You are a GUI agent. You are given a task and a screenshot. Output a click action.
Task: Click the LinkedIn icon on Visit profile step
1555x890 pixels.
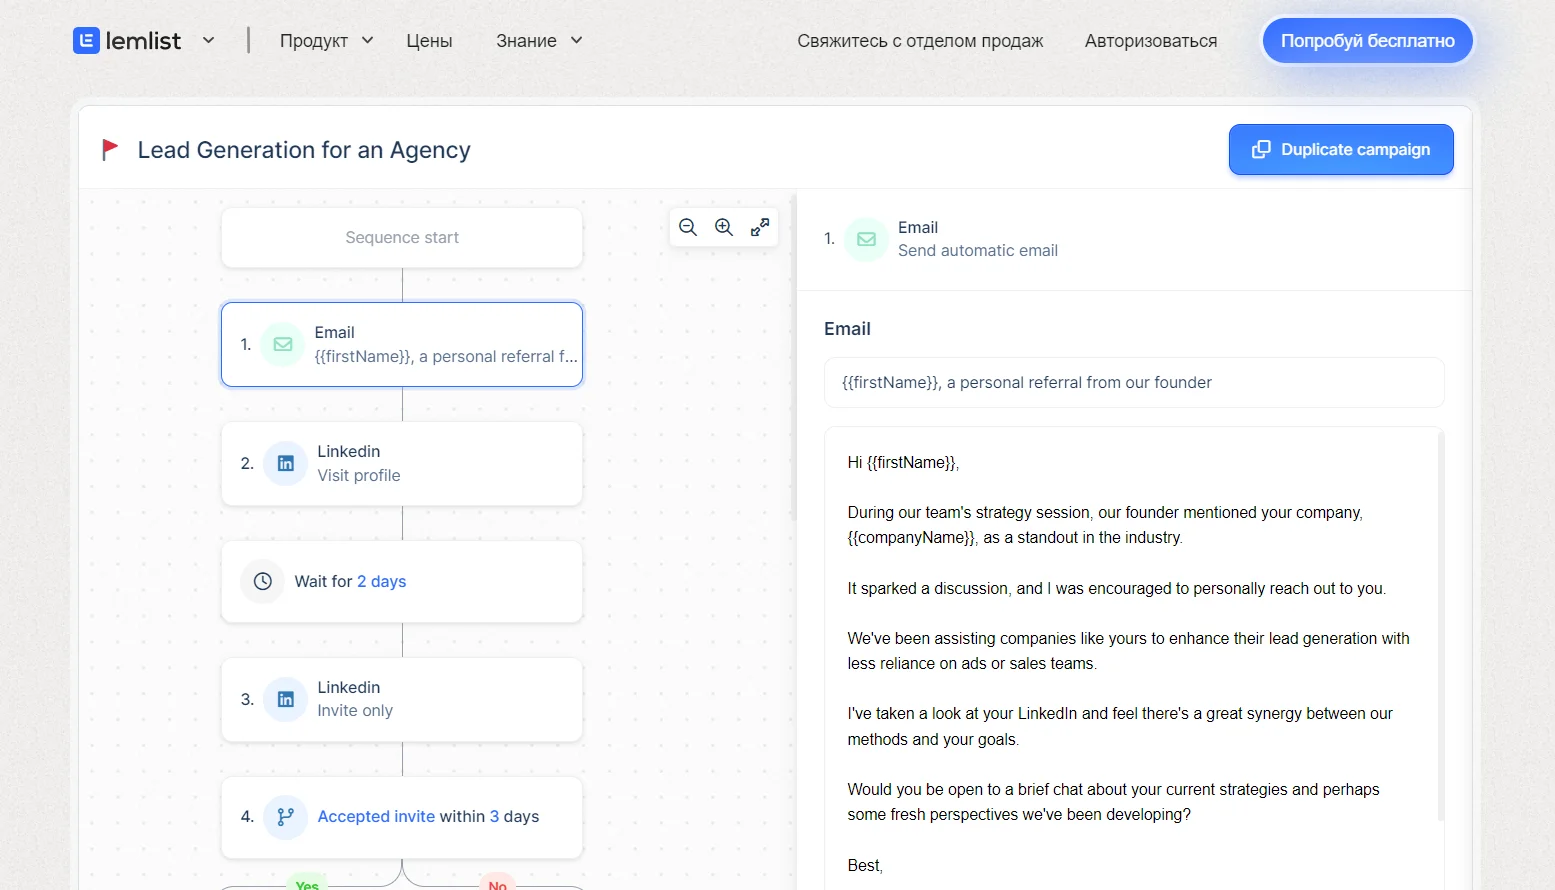coord(285,464)
